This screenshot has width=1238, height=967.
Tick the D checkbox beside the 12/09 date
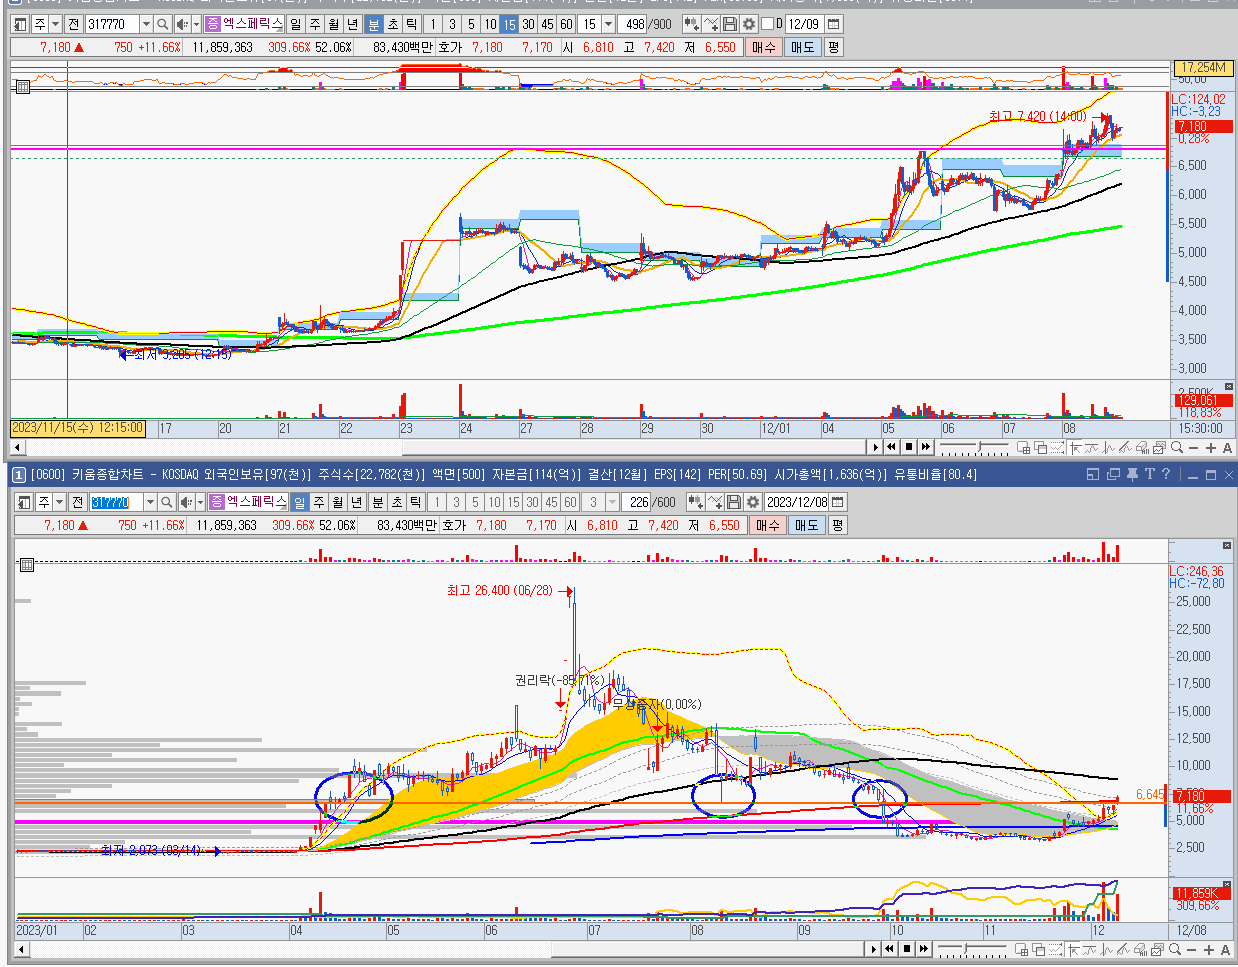tap(767, 23)
